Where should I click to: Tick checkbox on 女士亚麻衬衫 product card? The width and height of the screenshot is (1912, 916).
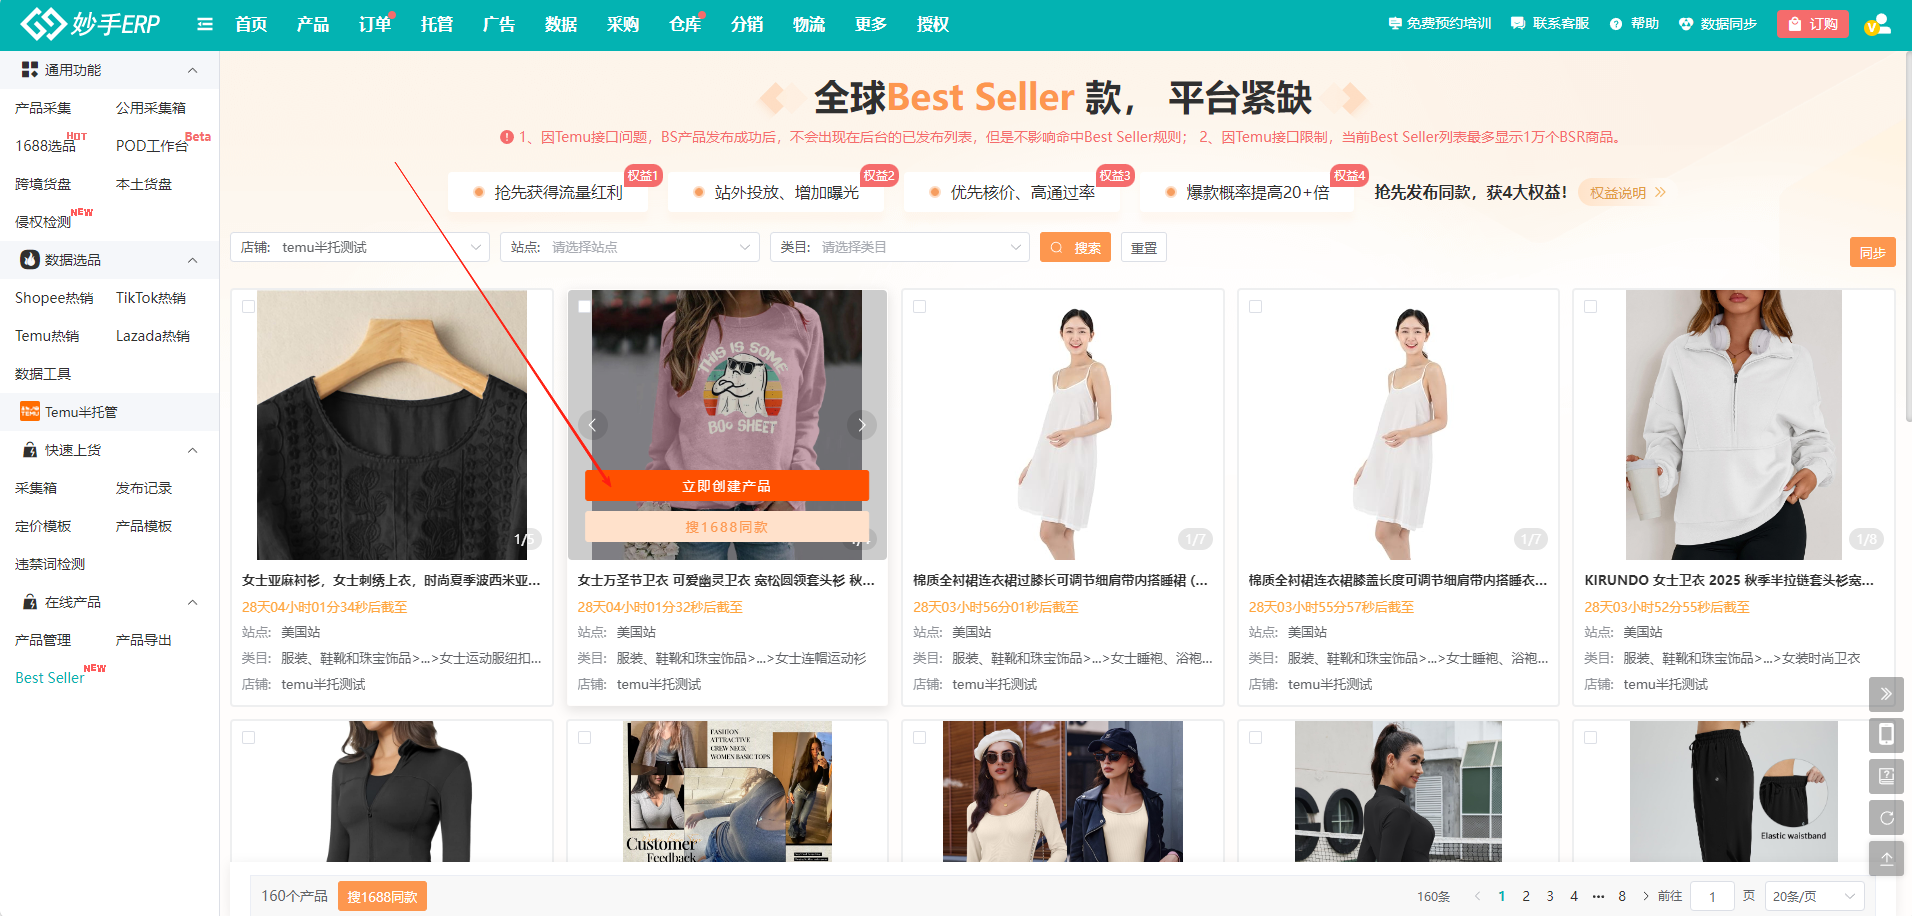pyautogui.click(x=249, y=307)
